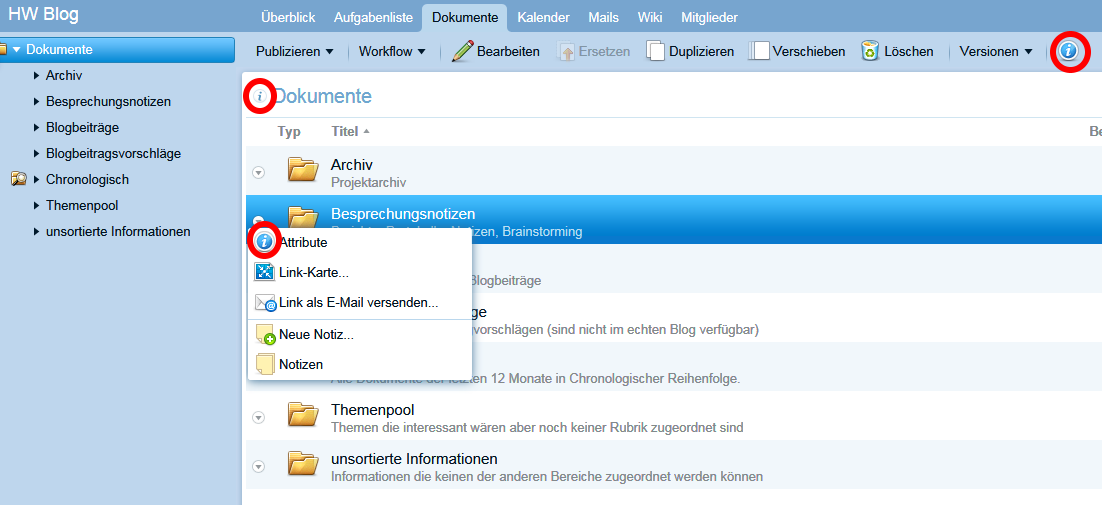Image resolution: width=1102 pixels, height=505 pixels.
Task: Select Blogbeiträge in the sidebar tree
Action: coord(82,127)
